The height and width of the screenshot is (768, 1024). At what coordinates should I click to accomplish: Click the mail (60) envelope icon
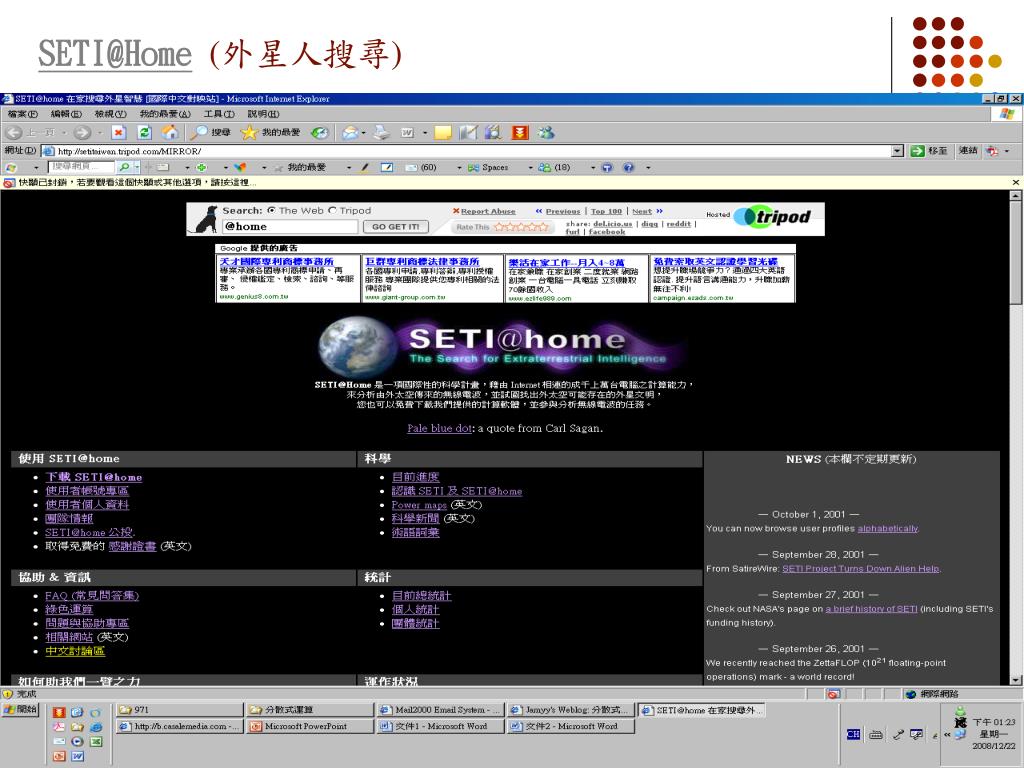(x=411, y=167)
